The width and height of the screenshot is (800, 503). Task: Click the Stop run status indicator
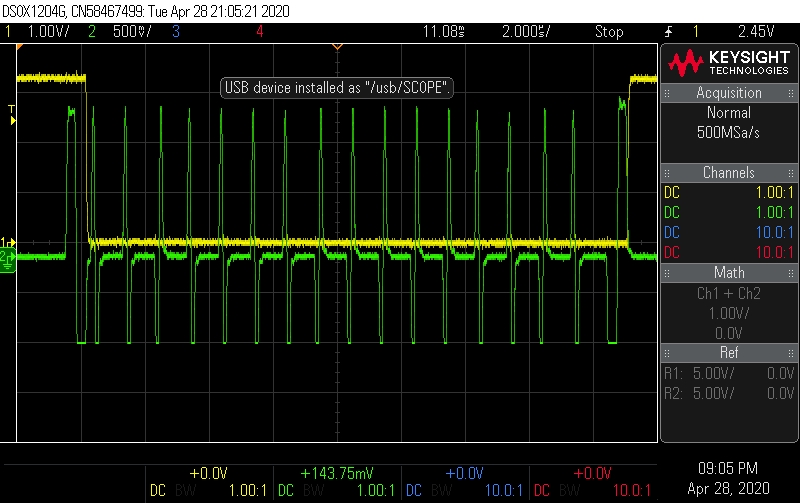coord(608,32)
